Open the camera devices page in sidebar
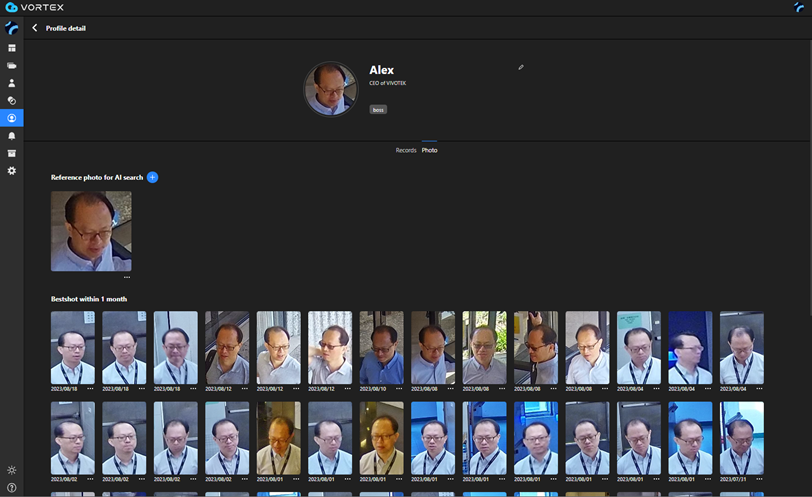812x497 pixels. tap(12, 66)
